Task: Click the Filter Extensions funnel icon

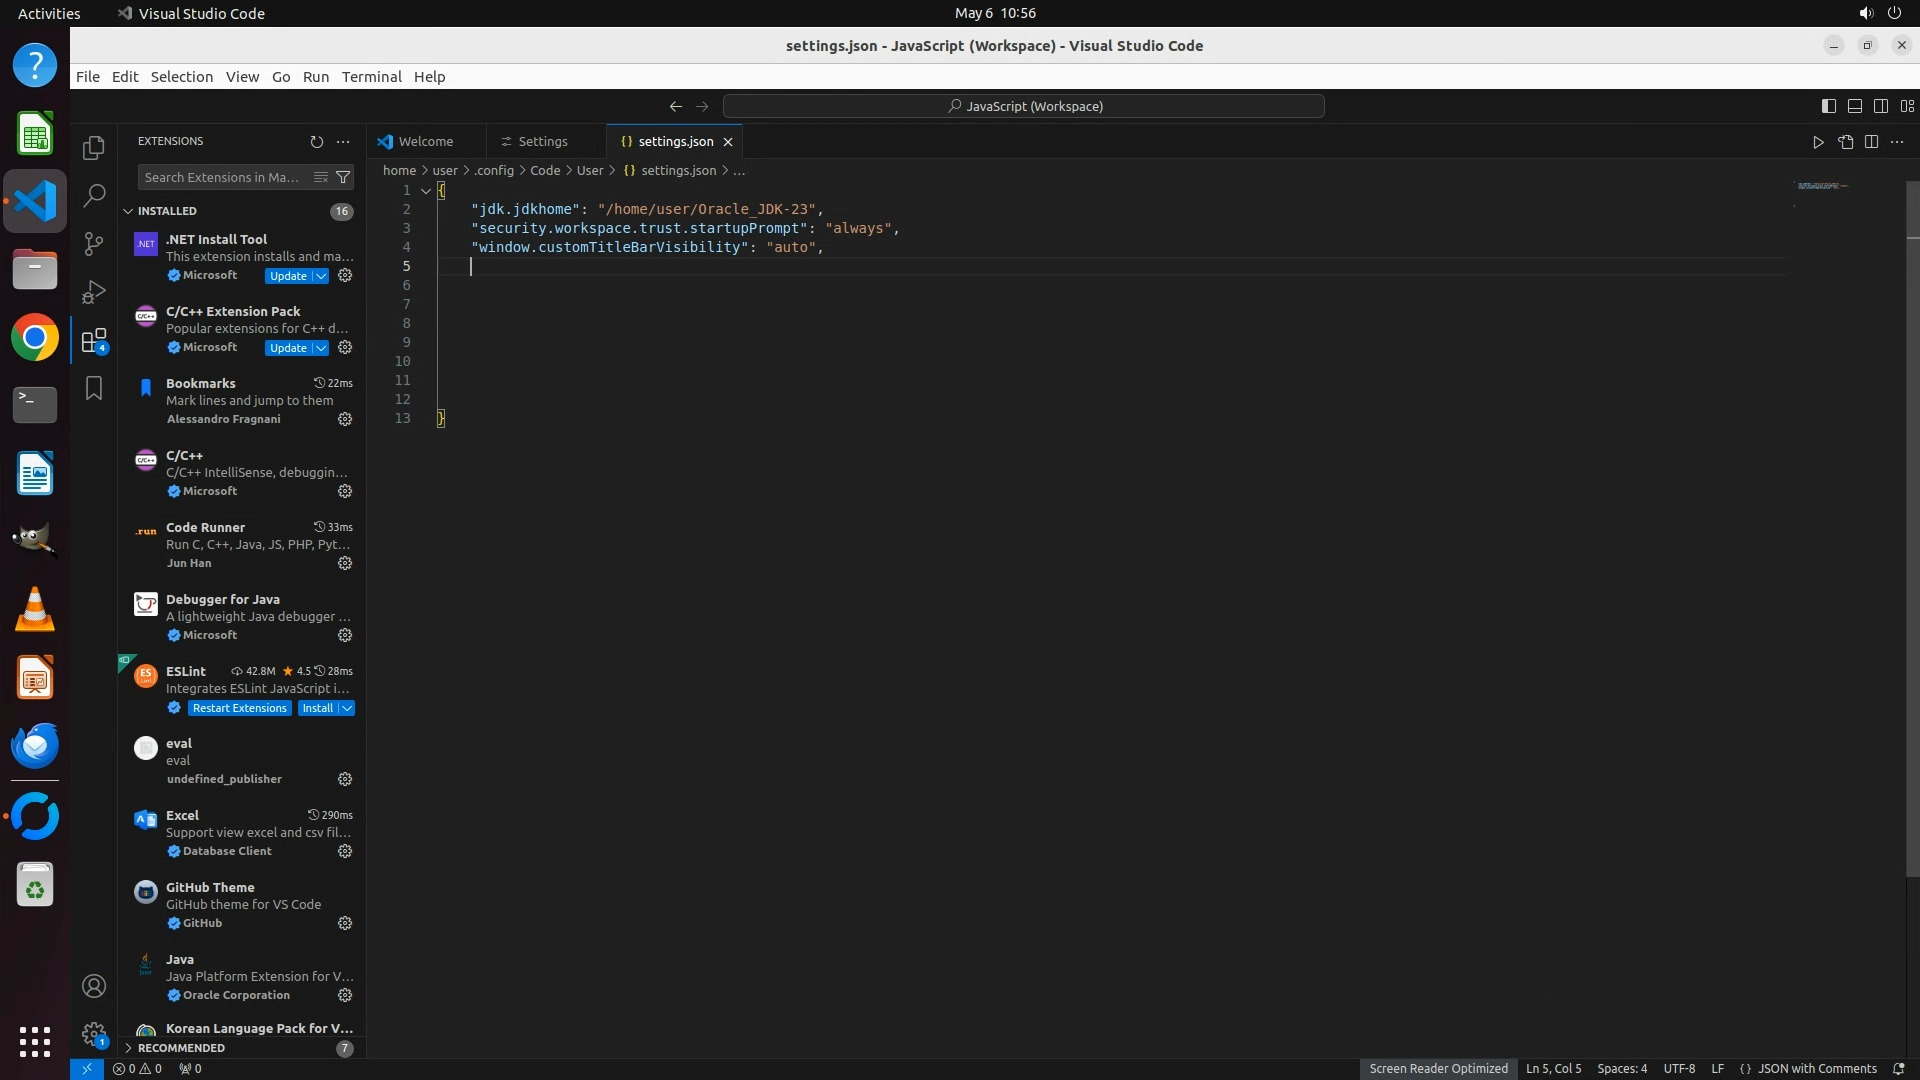Action: [x=343, y=177]
